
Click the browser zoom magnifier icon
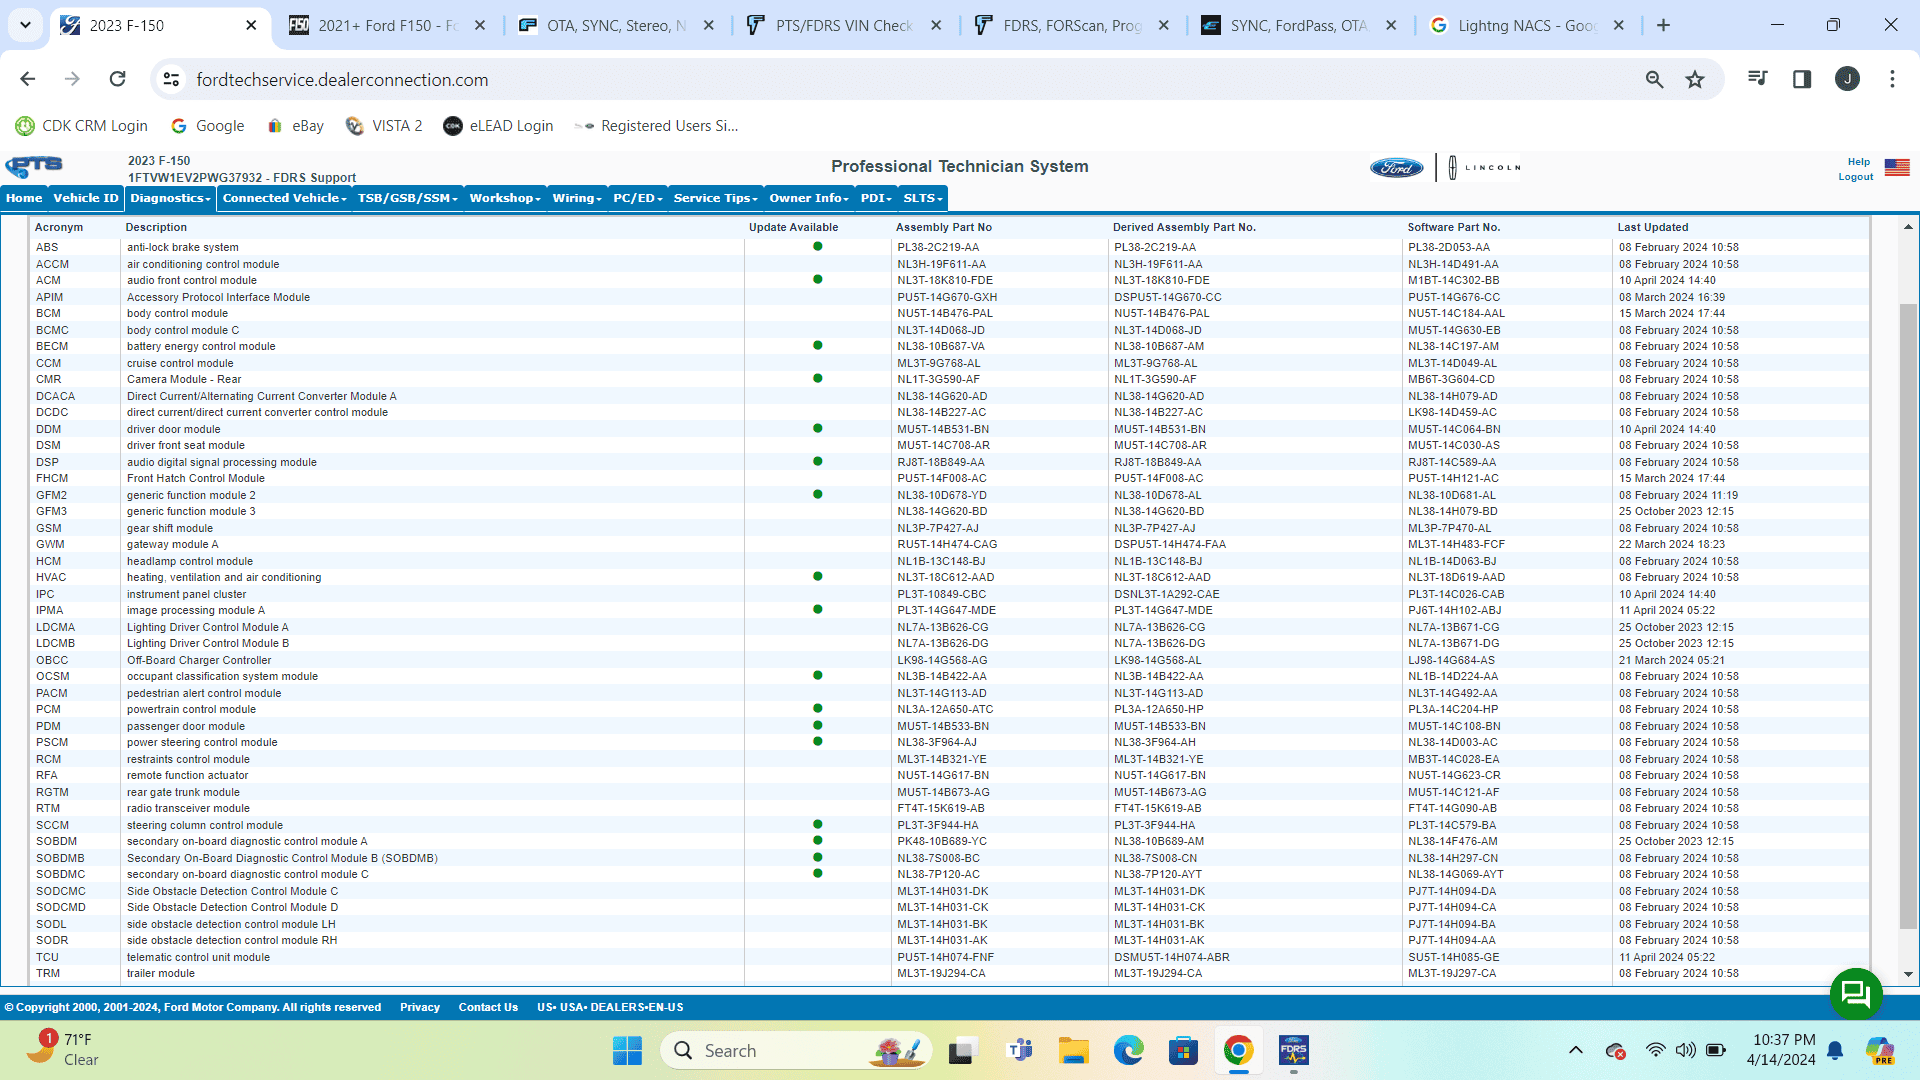(1654, 80)
